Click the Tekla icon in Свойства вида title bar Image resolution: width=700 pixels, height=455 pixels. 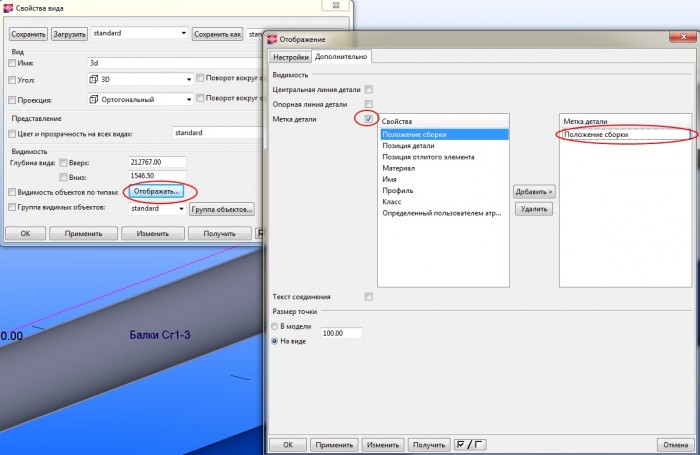[9, 9]
